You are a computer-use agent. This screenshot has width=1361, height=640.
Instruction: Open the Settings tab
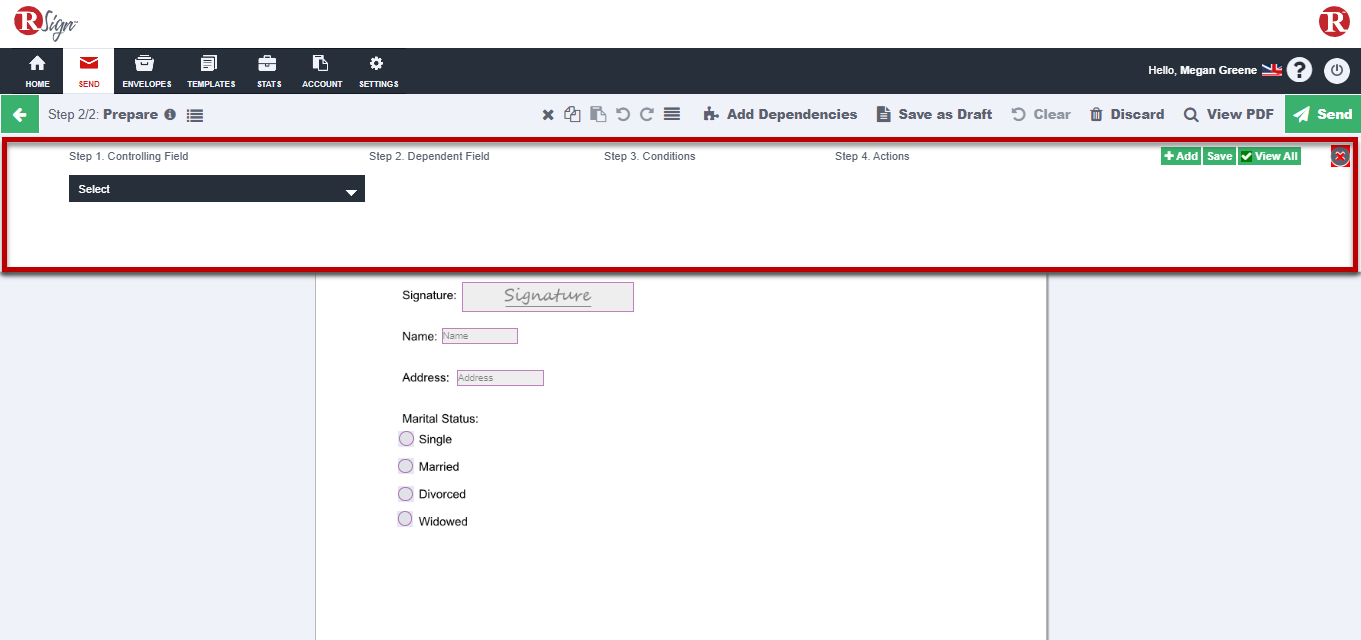point(378,71)
